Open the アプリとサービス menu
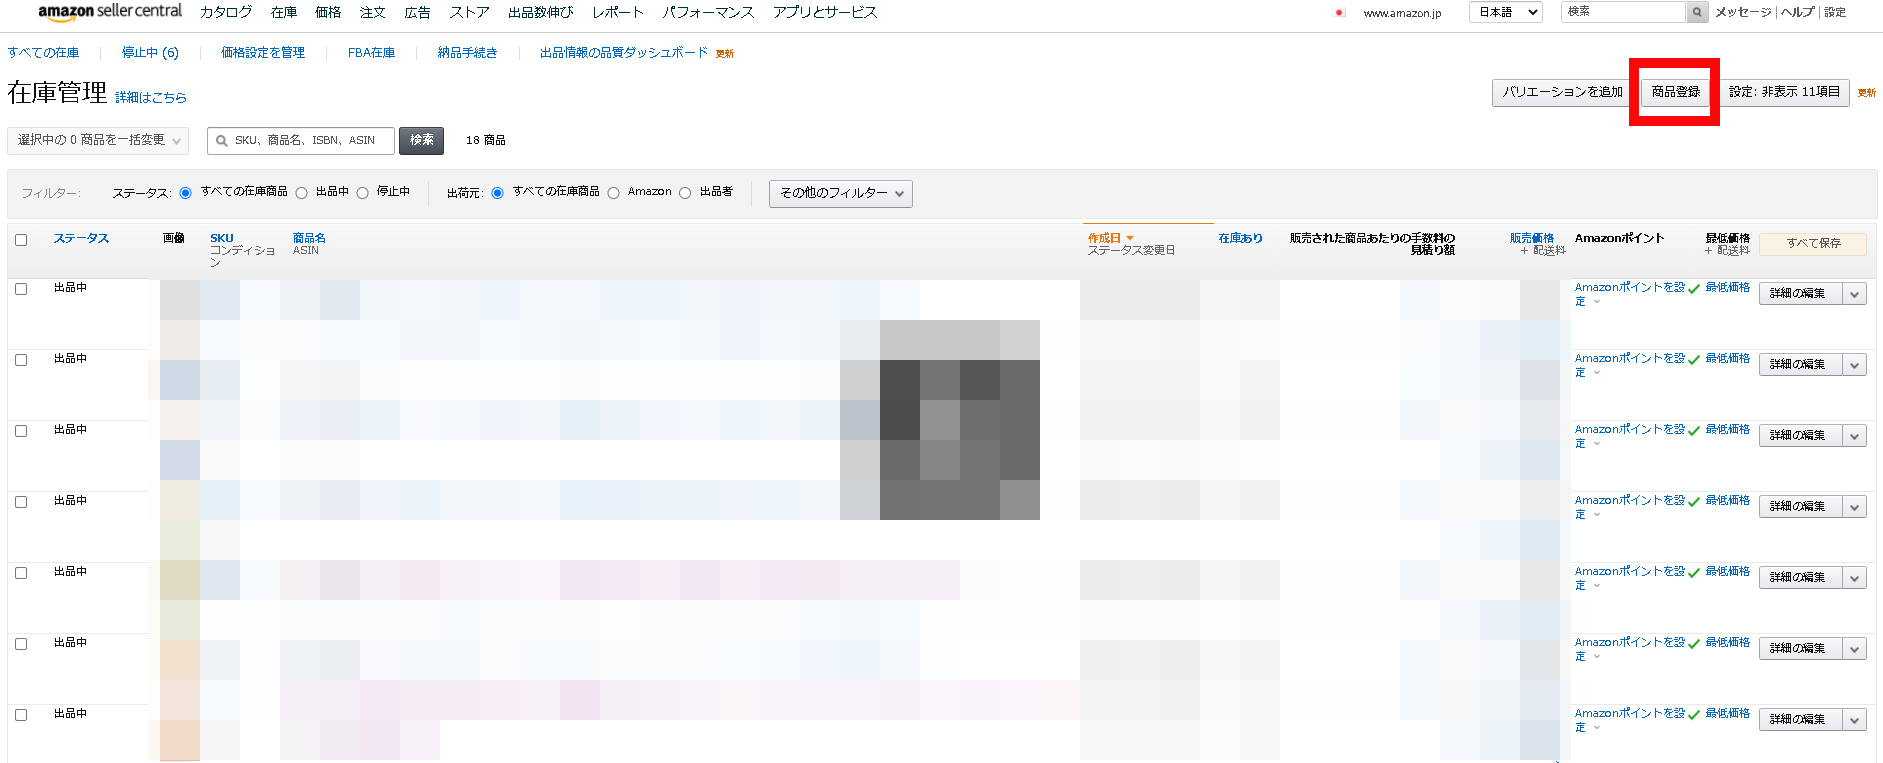Viewport: 1883px width, 763px height. point(825,12)
